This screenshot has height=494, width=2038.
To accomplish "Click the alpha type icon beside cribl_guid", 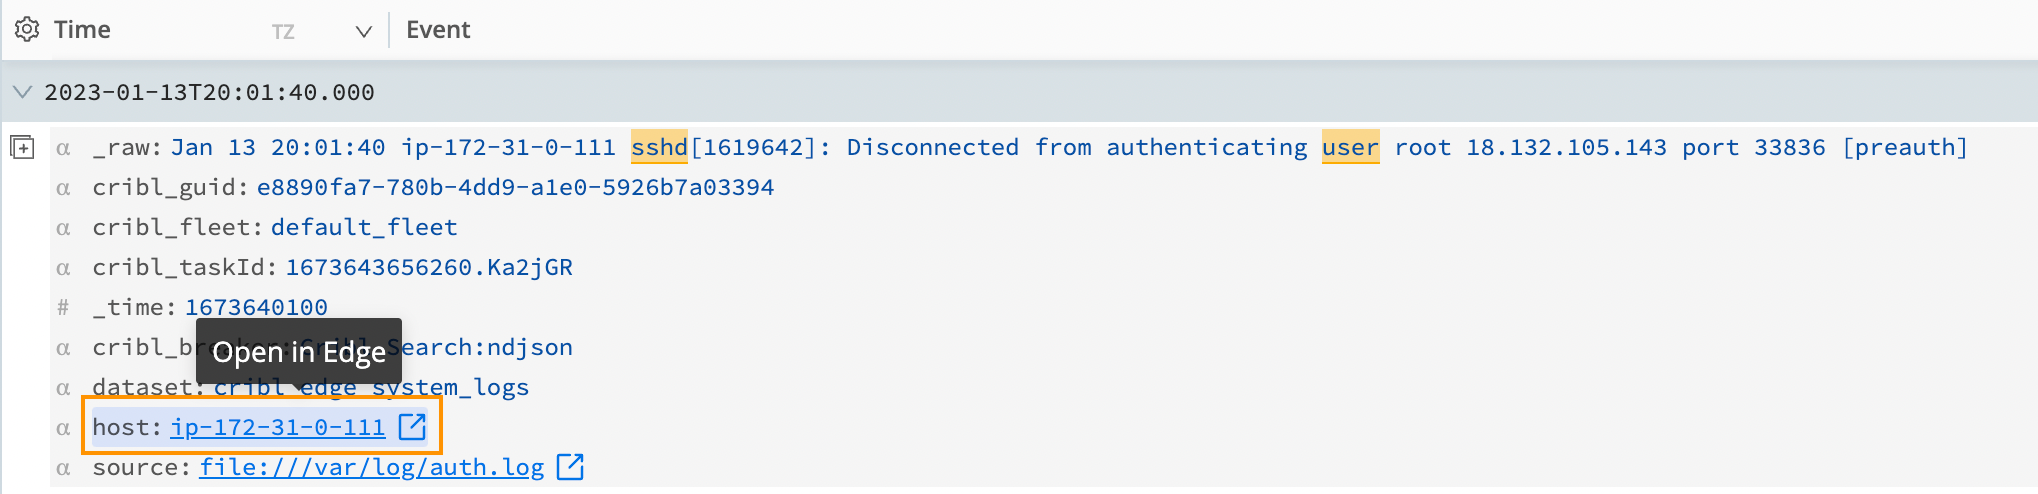I will [63, 188].
